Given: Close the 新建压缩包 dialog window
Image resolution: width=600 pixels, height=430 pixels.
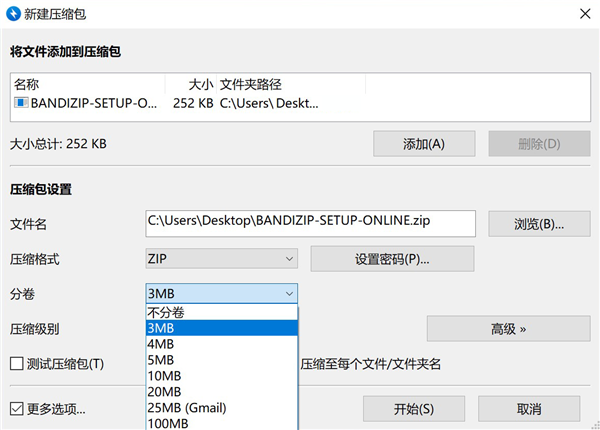Looking at the screenshot, I should 585,12.
